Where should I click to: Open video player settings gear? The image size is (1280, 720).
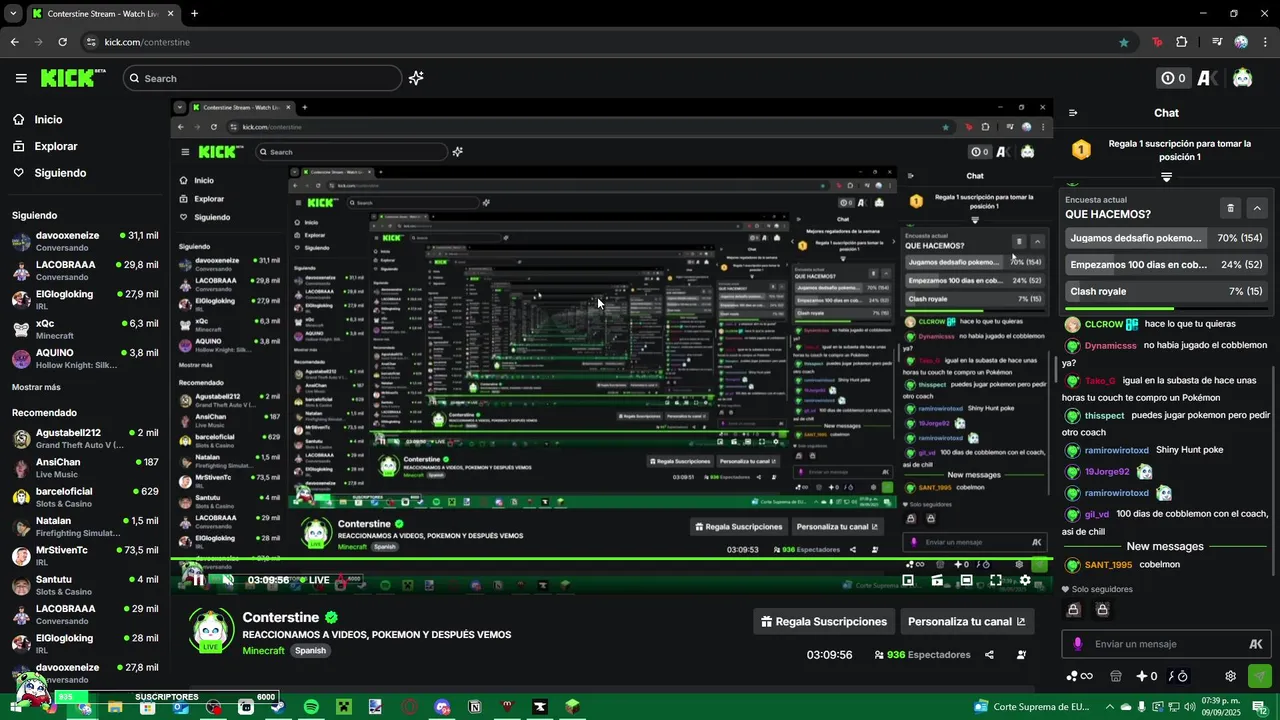(x=1025, y=580)
